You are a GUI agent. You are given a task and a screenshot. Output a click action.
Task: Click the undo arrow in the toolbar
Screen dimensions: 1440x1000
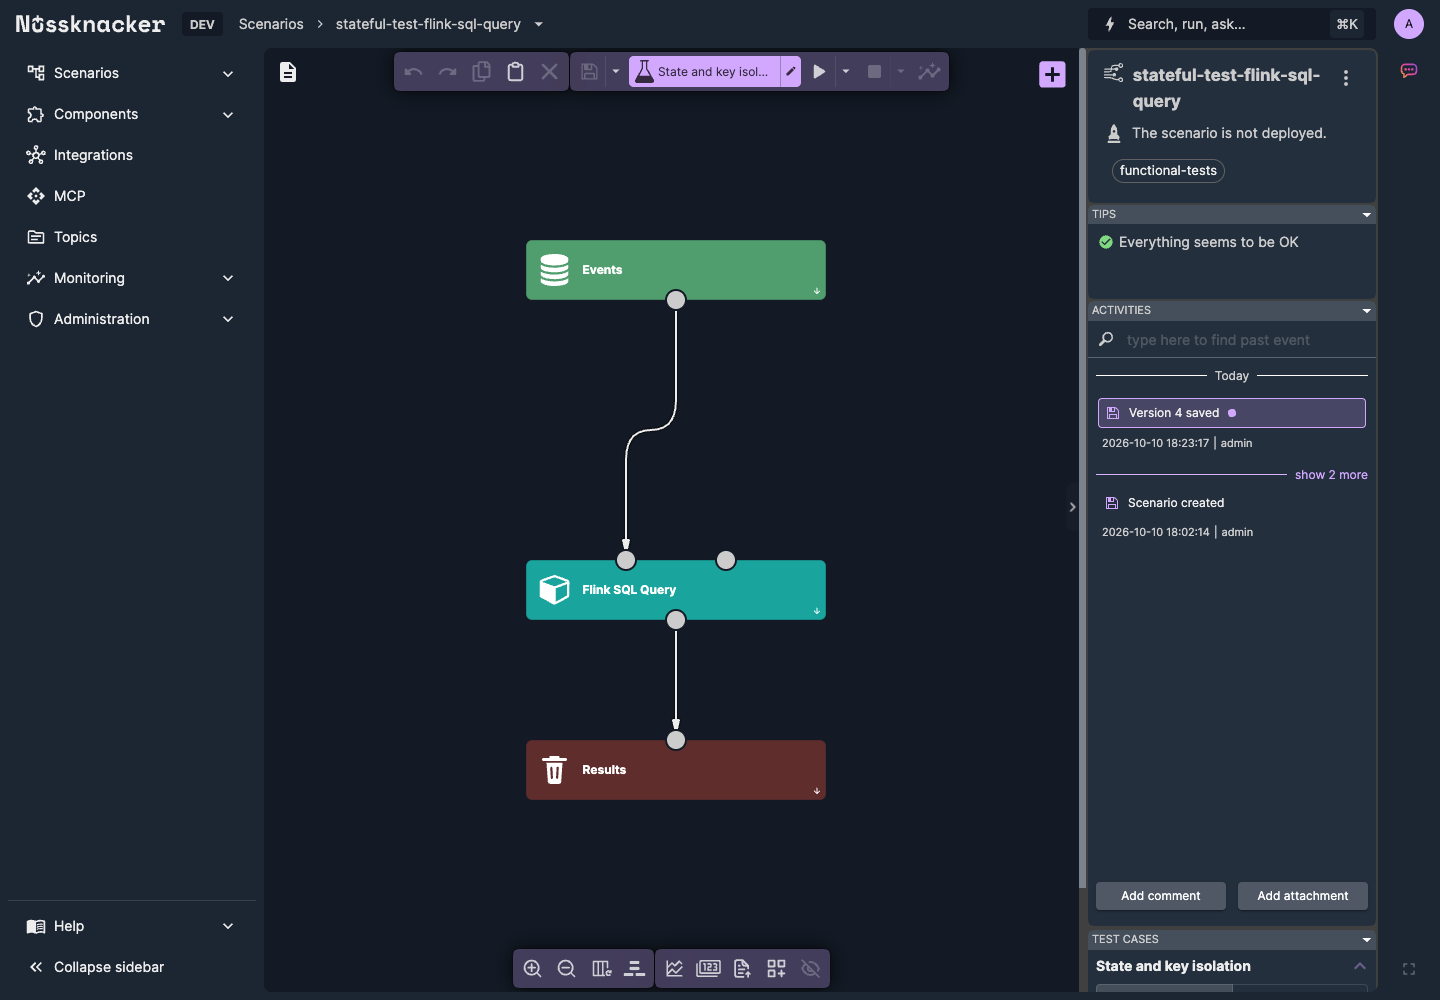coord(414,72)
